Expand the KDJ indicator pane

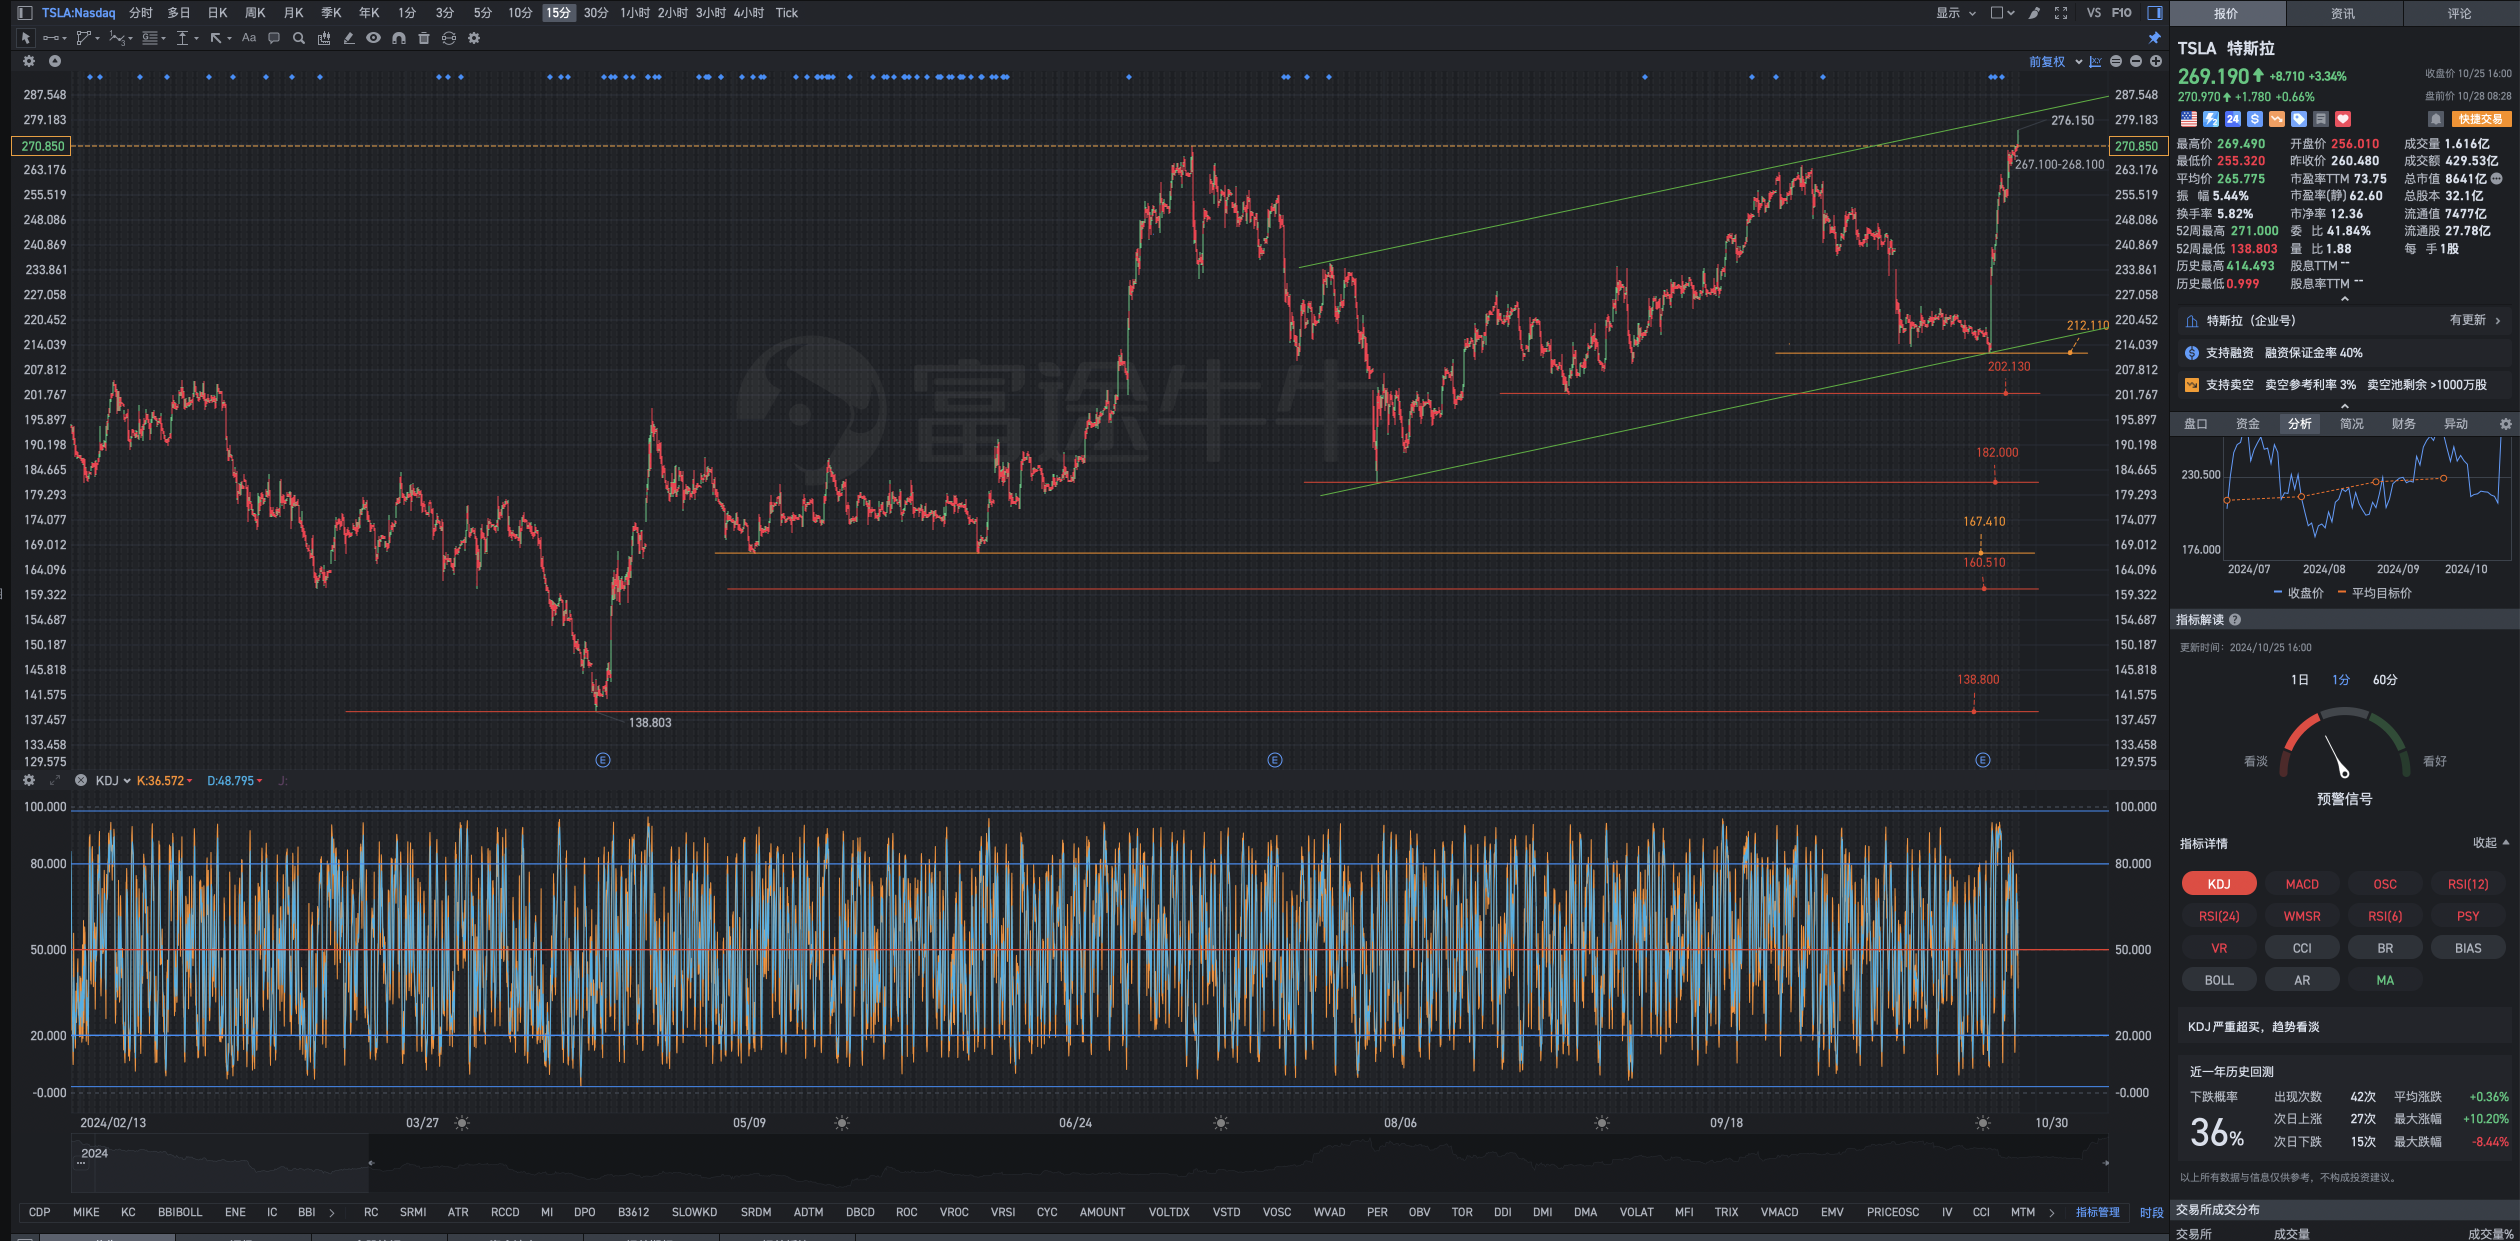pyautogui.click(x=55, y=780)
